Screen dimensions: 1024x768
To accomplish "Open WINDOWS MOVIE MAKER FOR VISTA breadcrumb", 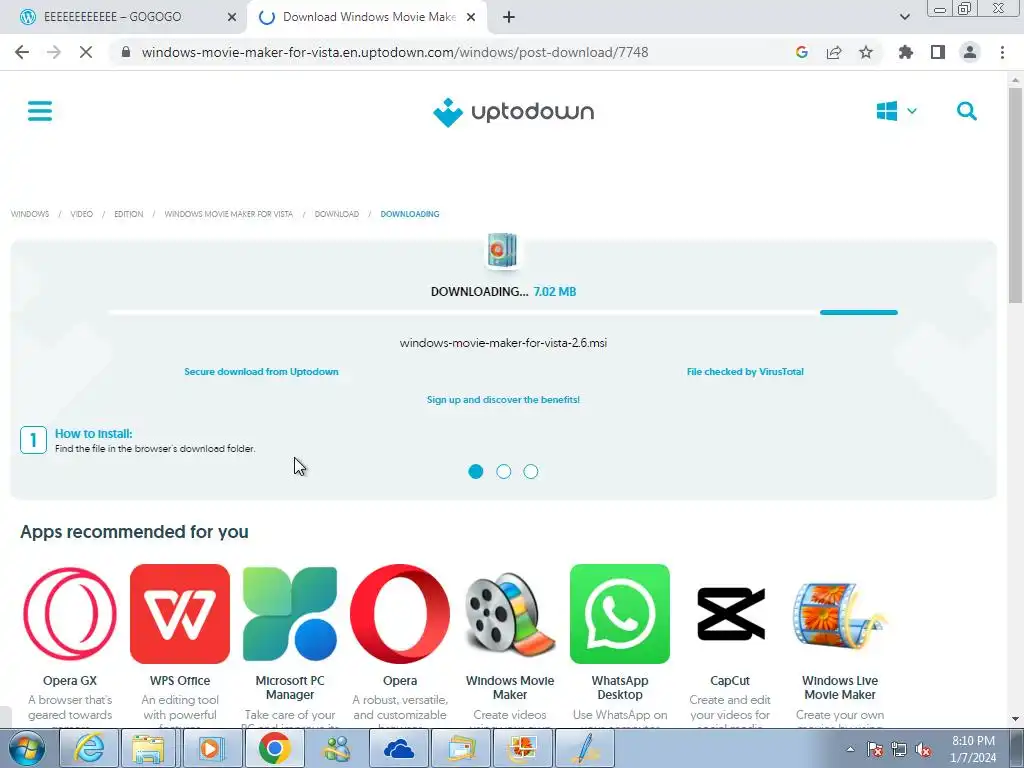I will [229, 214].
